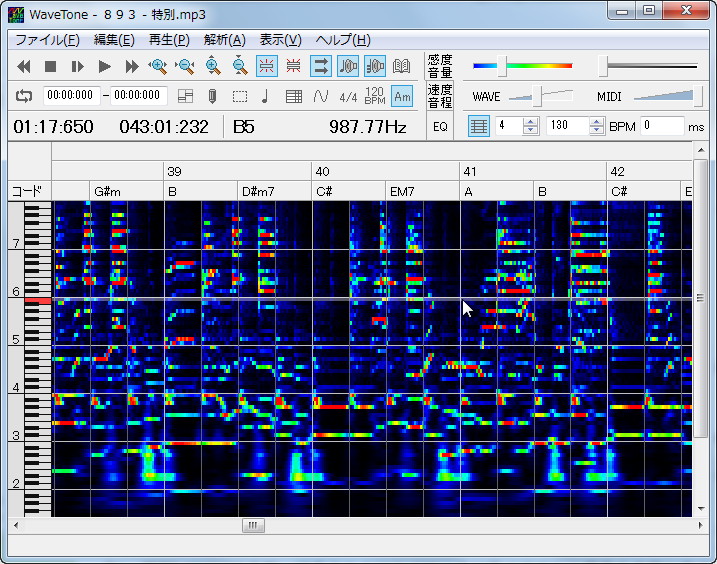Screen dimensions: 717x564
Task: Increase BPM with the up arrow
Action: click(x=597, y=122)
